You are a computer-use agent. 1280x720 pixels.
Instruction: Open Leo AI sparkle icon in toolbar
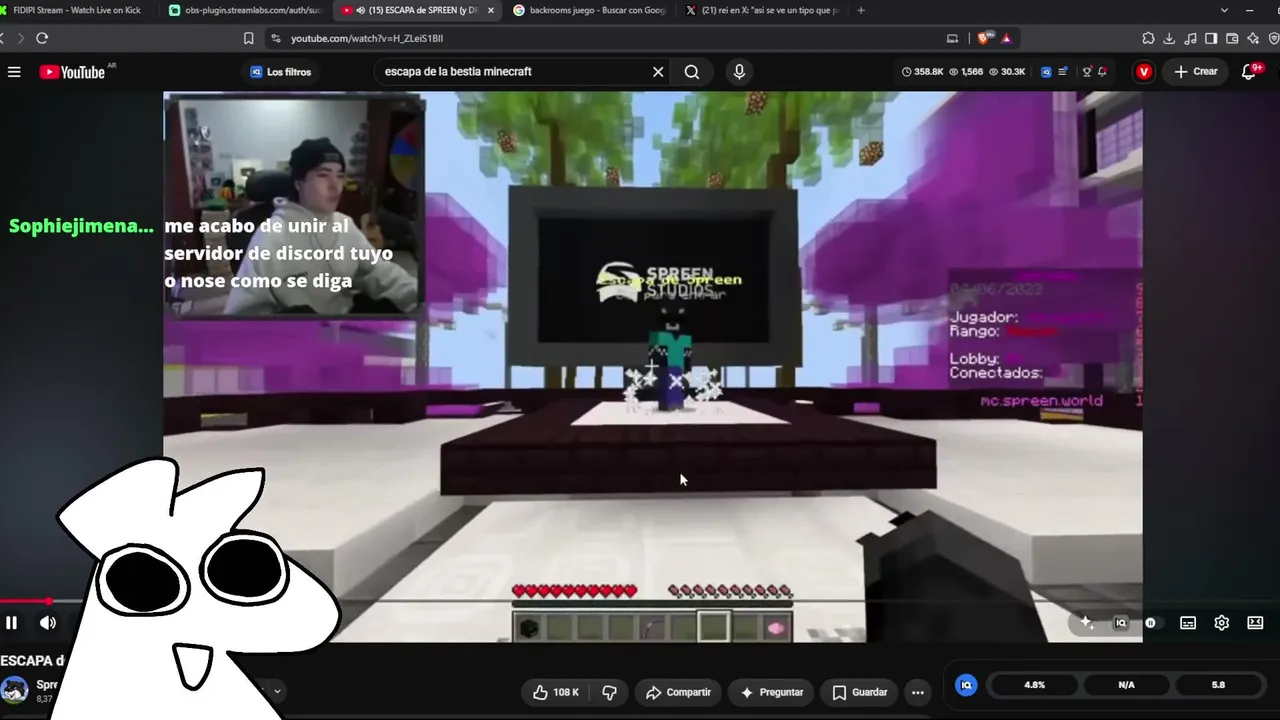[x=1253, y=38]
